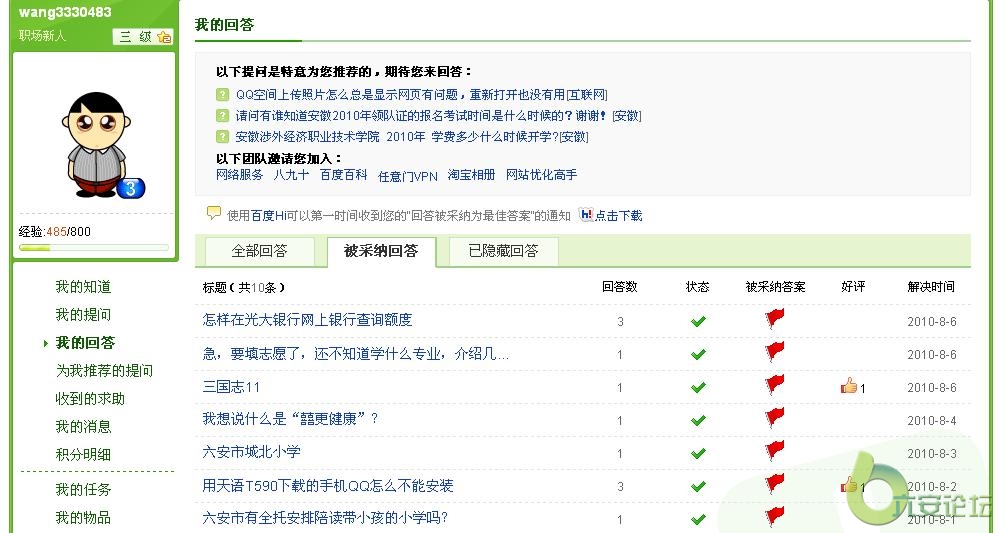Open the 六安市城北小学 question
The image size is (999, 533).
251,452
